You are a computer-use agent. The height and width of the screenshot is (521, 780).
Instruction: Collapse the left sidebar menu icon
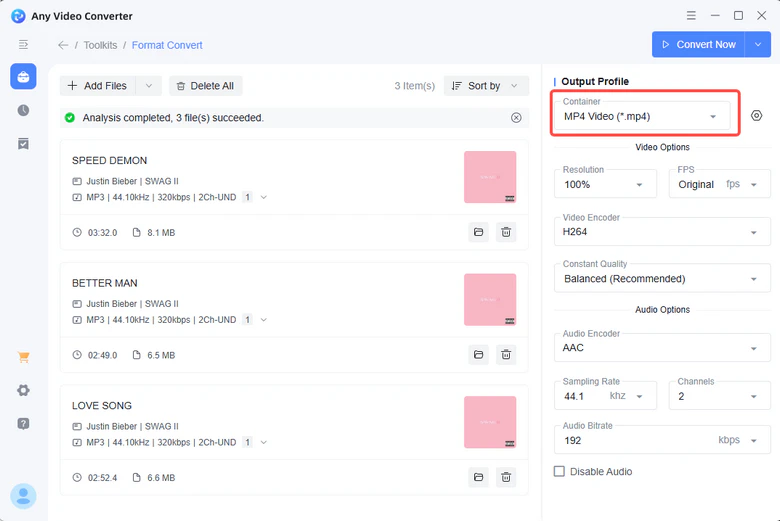pos(23,45)
